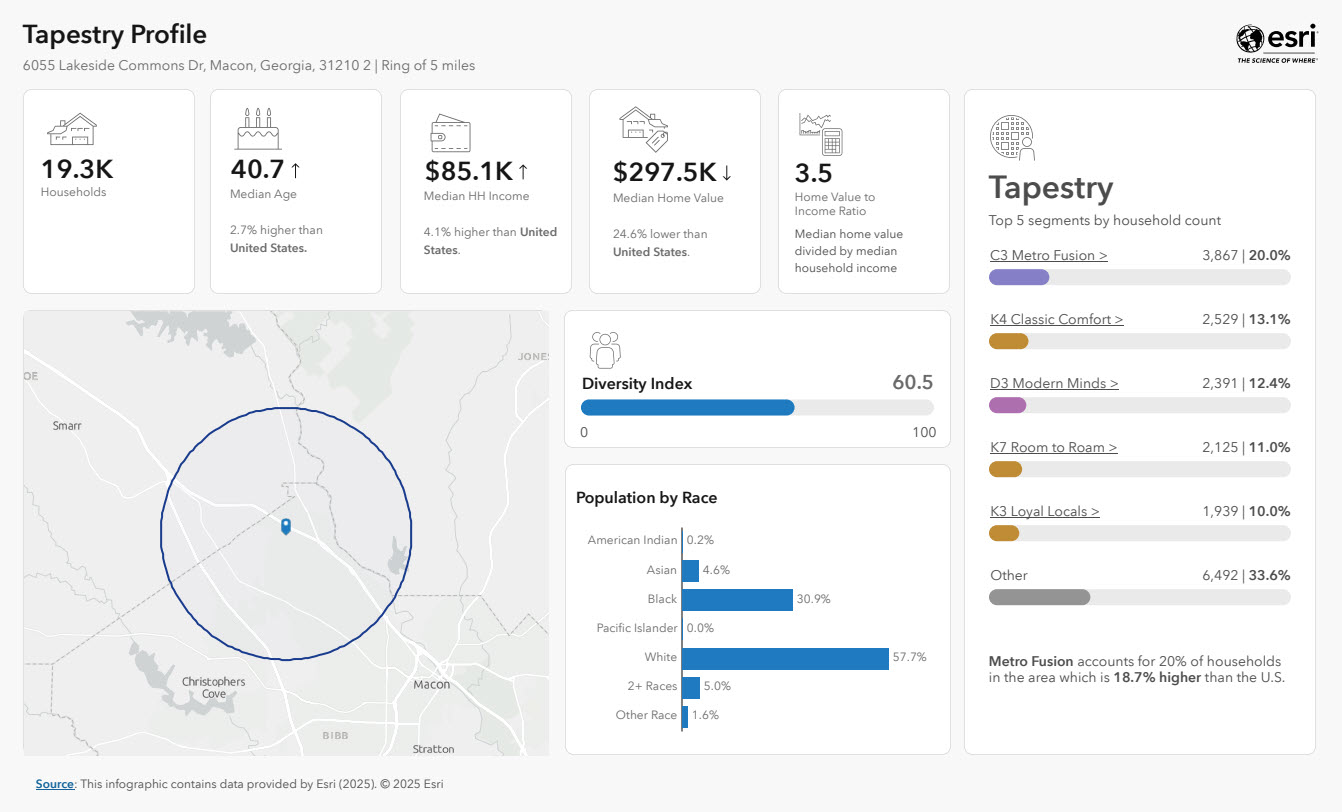Open the K7 Room to Roam link
The height and width of the screenshot is (812, 1342).
point(1054,447)
